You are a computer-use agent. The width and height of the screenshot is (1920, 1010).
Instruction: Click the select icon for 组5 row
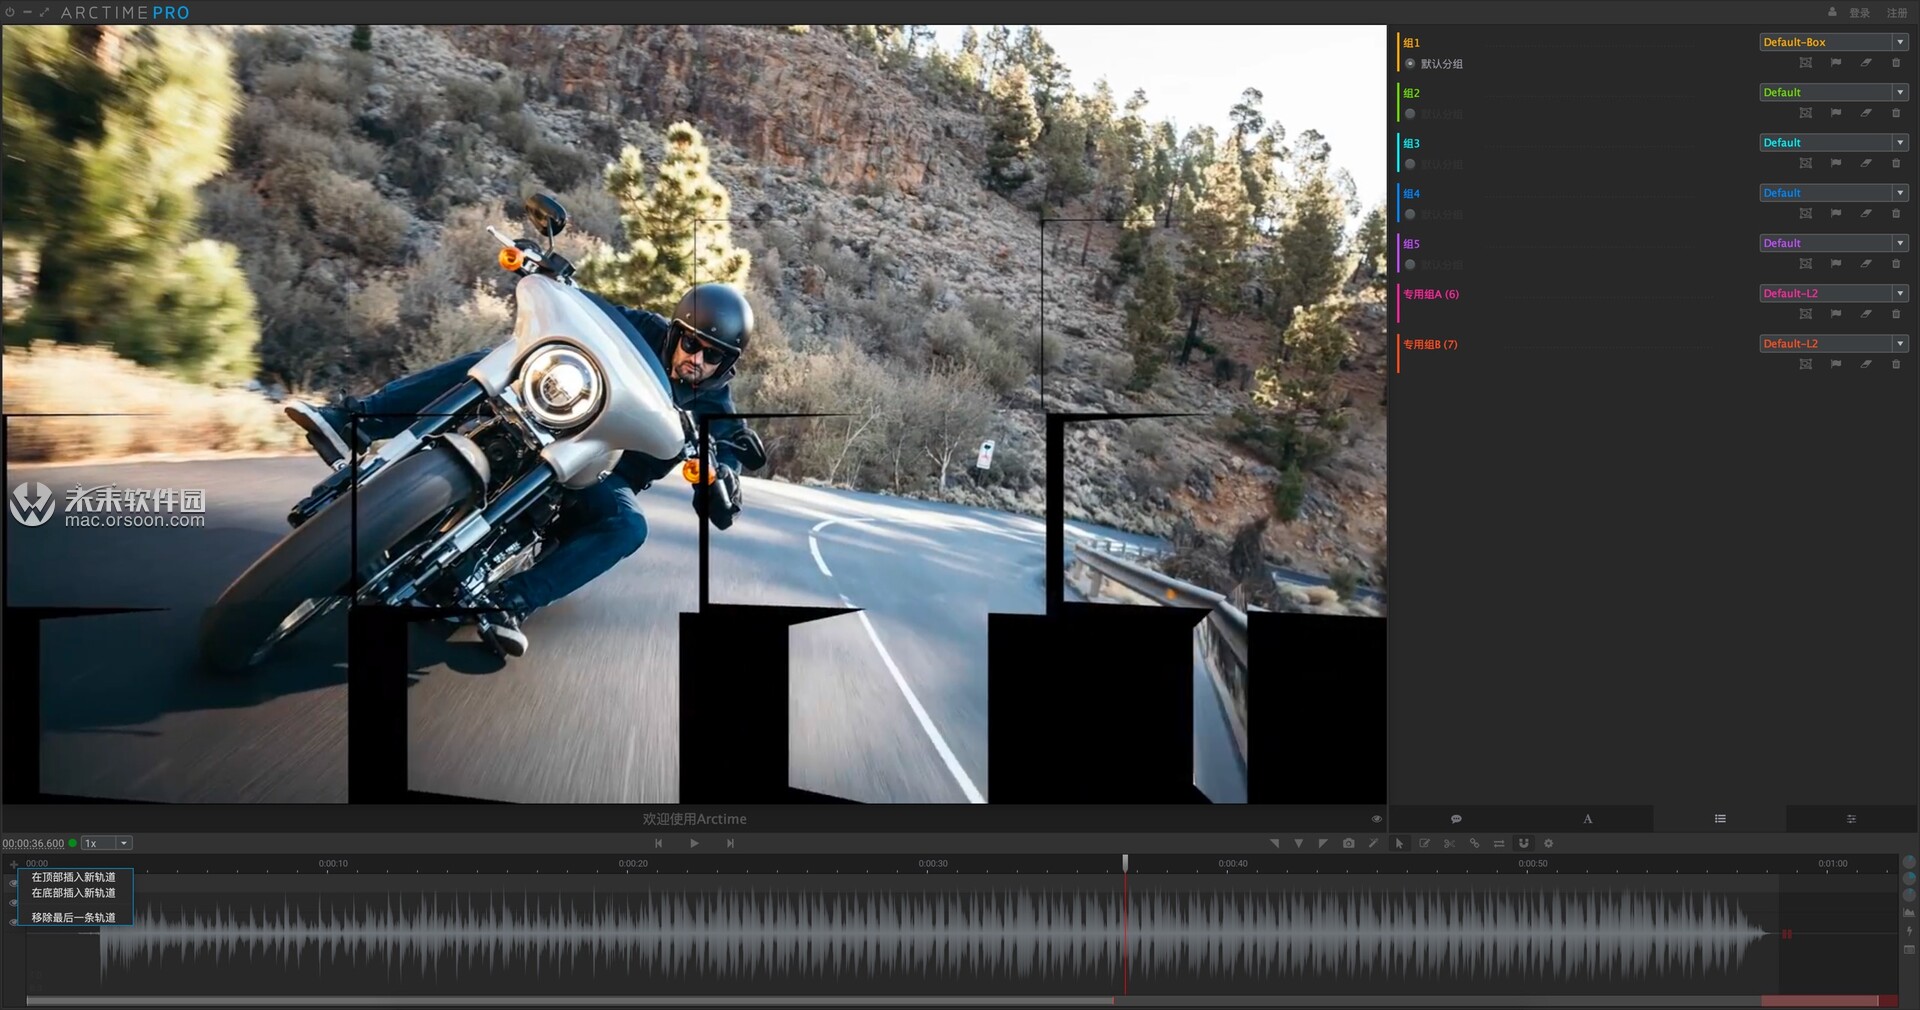click(1805, 264)
